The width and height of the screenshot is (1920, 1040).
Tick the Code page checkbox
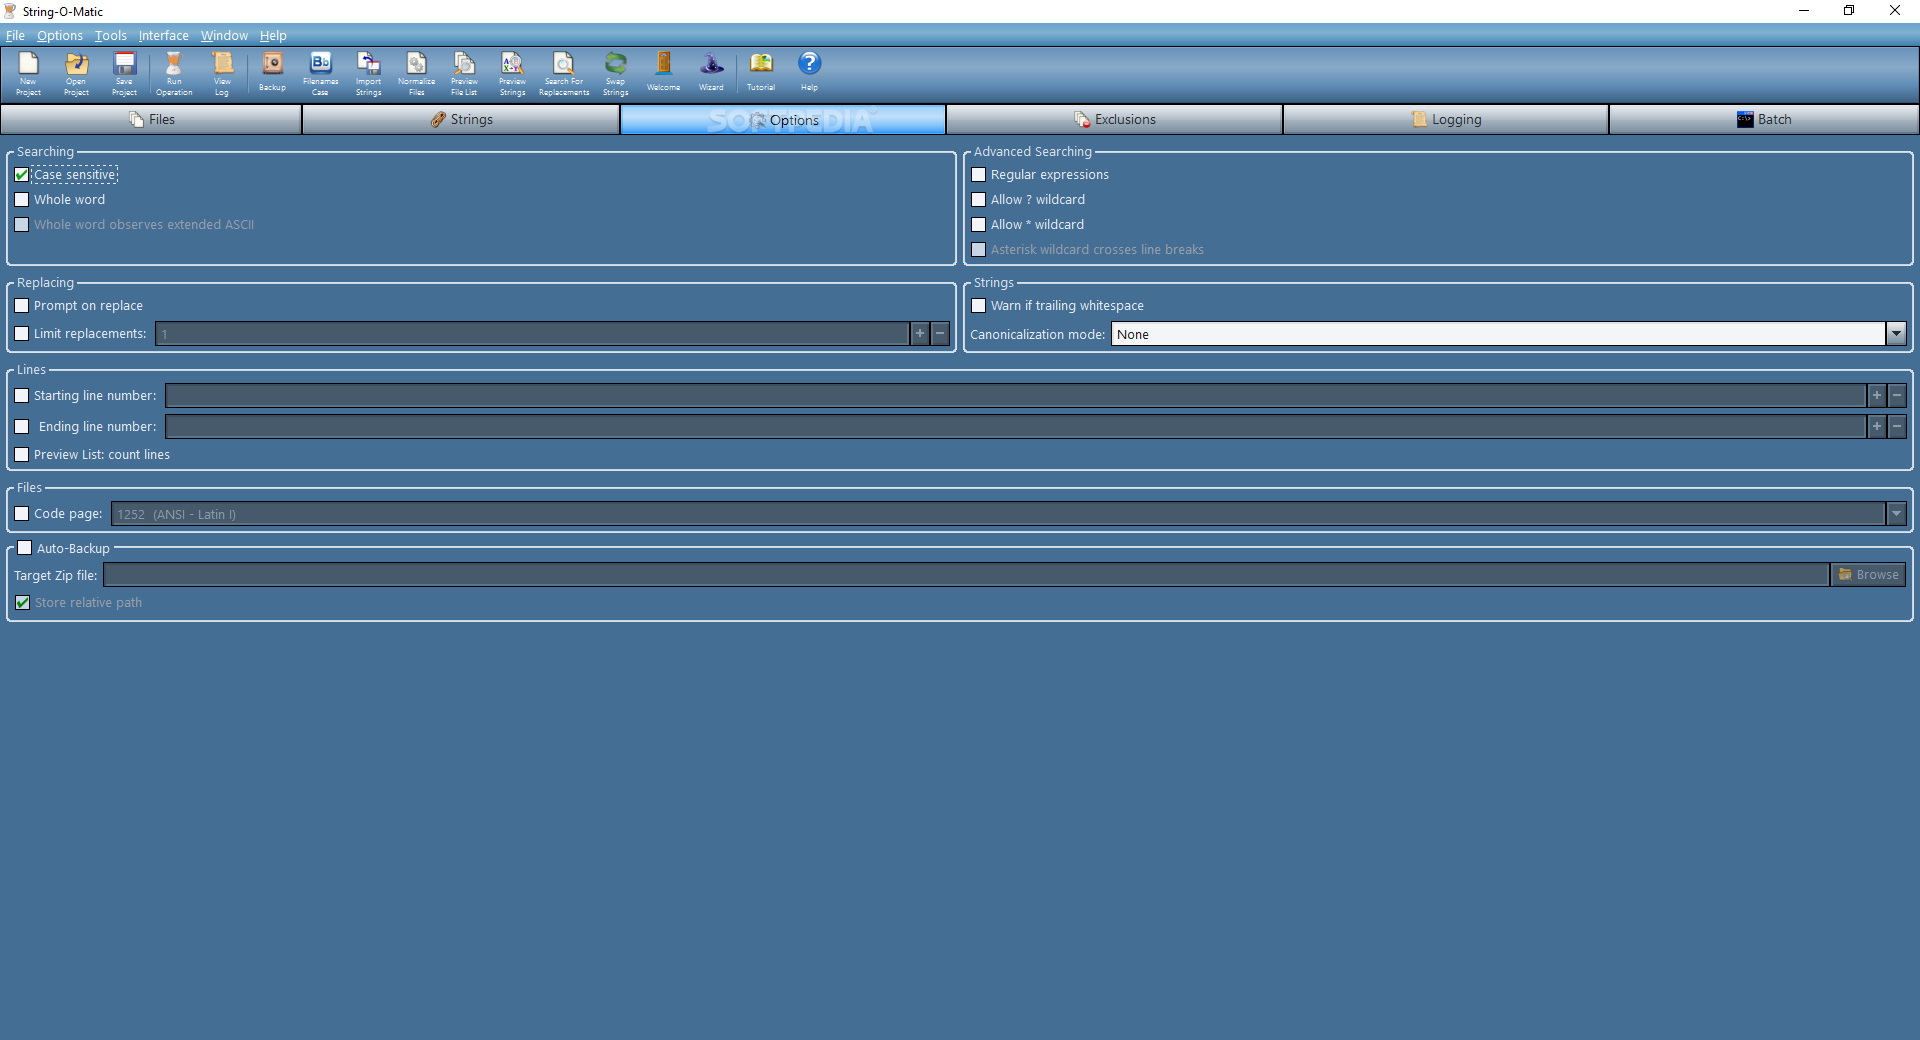[x=22, y=514]
